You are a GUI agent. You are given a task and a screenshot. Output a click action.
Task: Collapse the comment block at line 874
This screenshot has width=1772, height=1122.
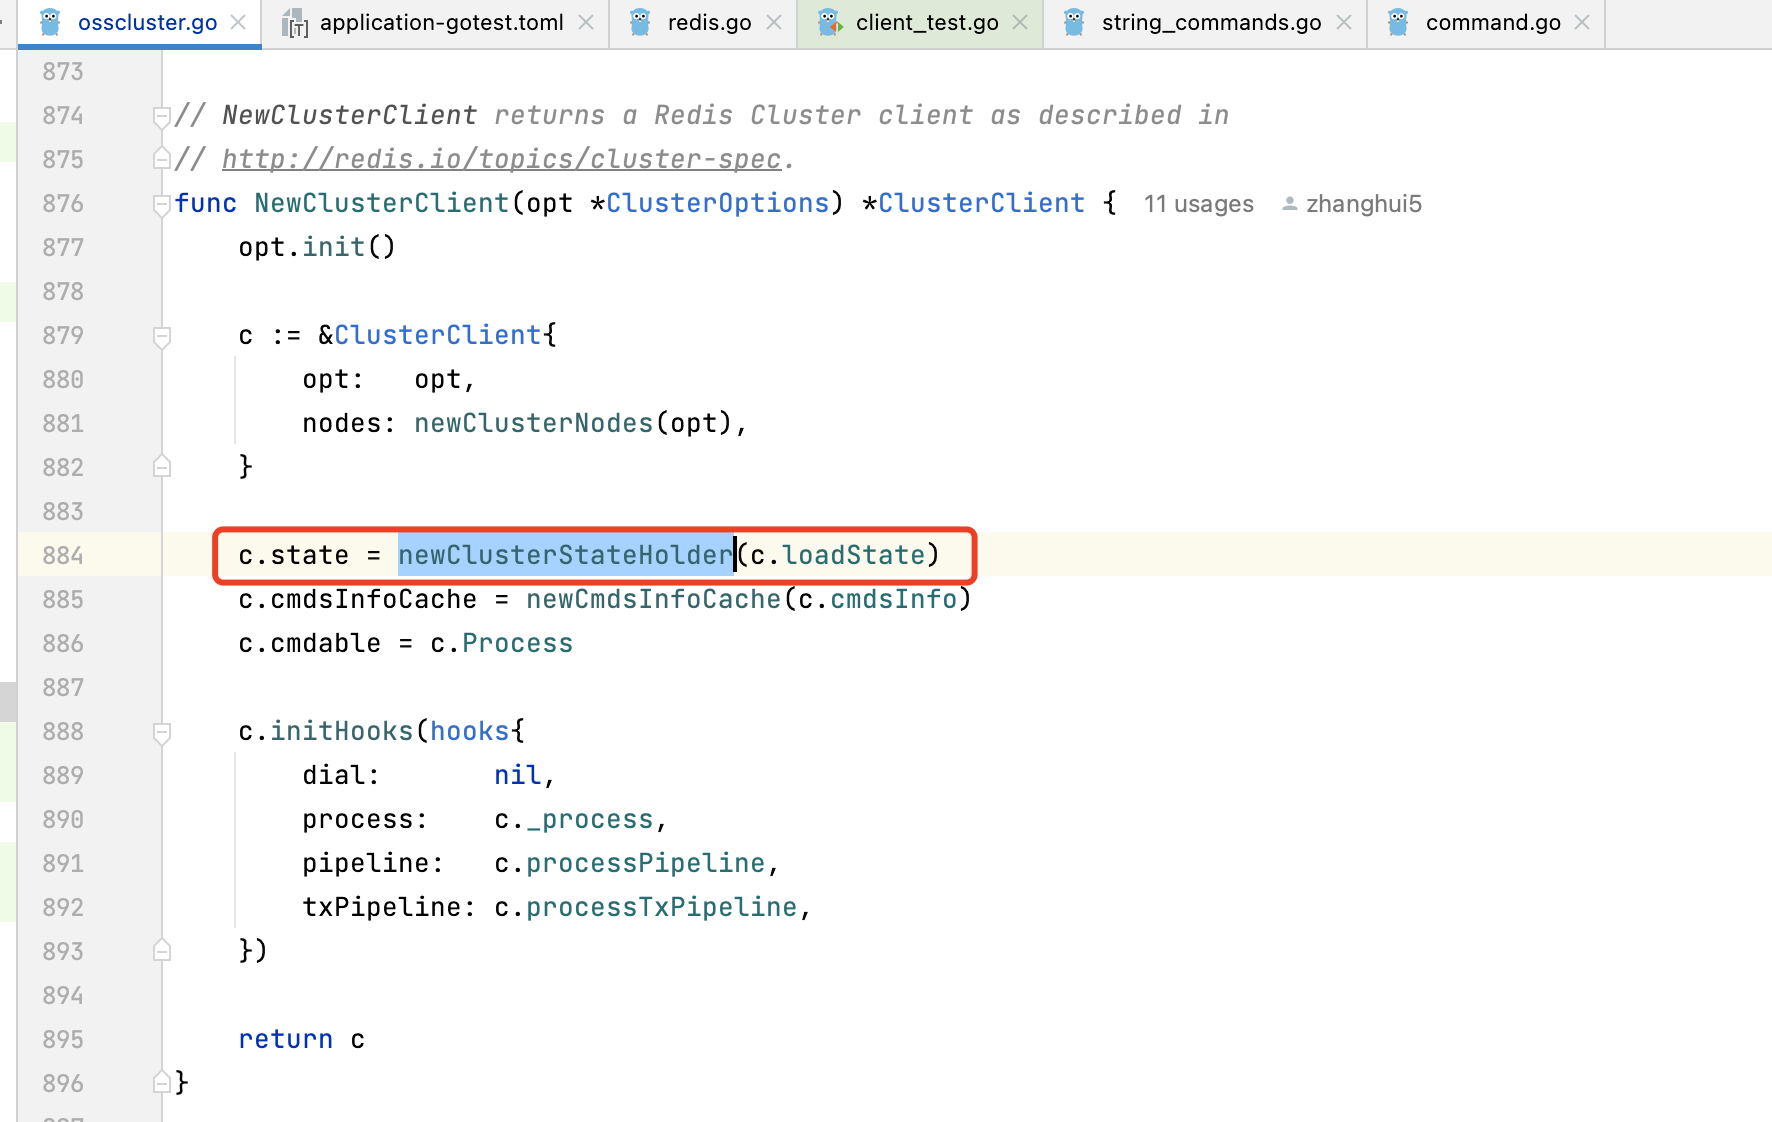click(161, 116)
